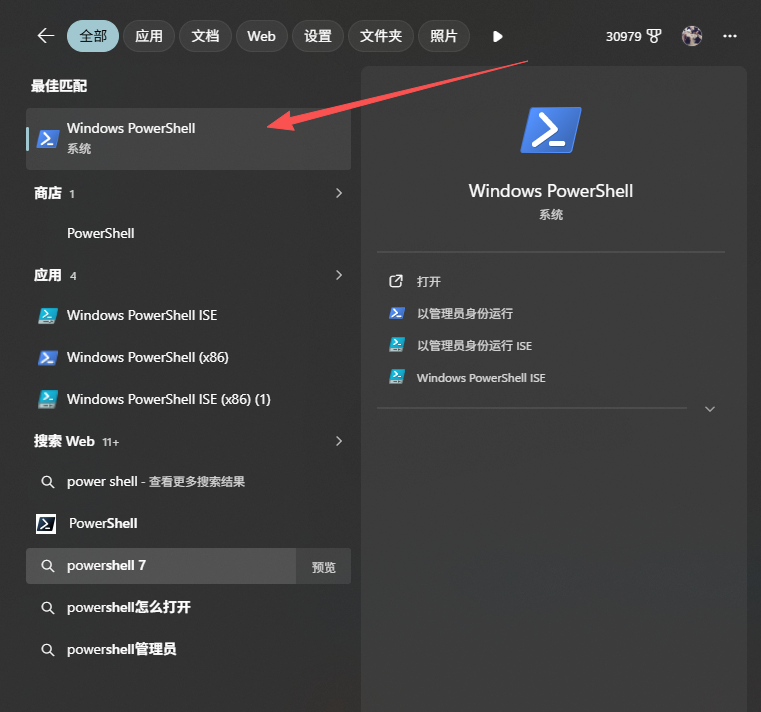Viewport: 761px width, 712px height.
Task: Open Windows PowerShell (x86) result
Action: 188,358
